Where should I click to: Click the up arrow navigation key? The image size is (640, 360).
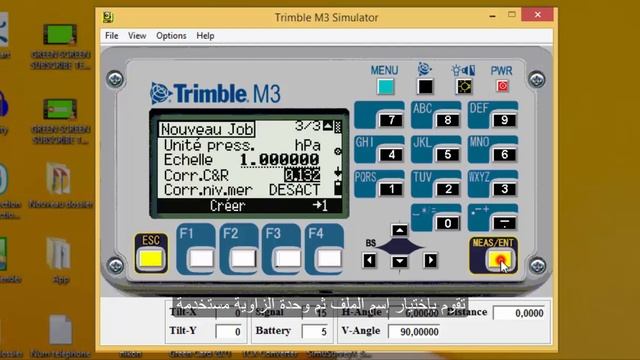400,230
